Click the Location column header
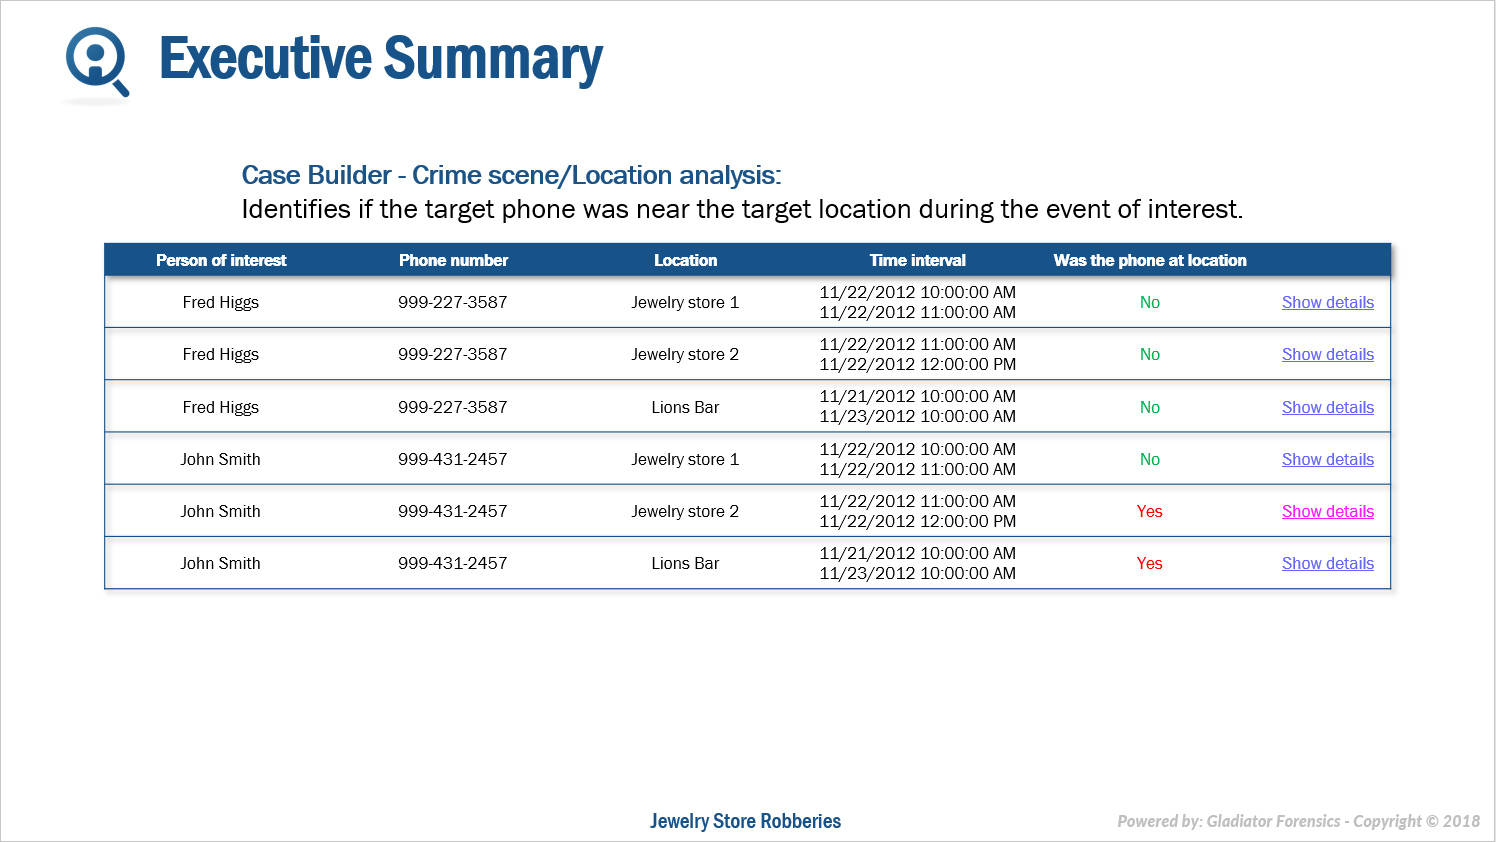Viewport: 1496px width, 842px height. pyautogui.click(x=685, y=260)
